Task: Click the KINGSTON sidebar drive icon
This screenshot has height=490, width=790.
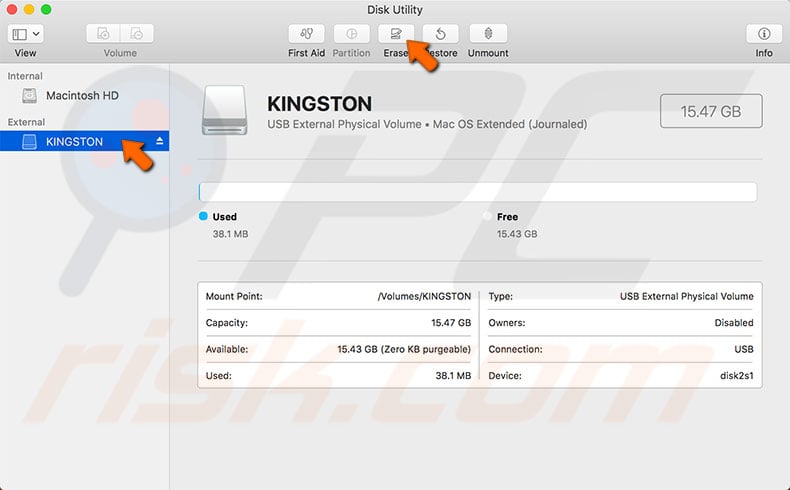Action: coord(29,142)
